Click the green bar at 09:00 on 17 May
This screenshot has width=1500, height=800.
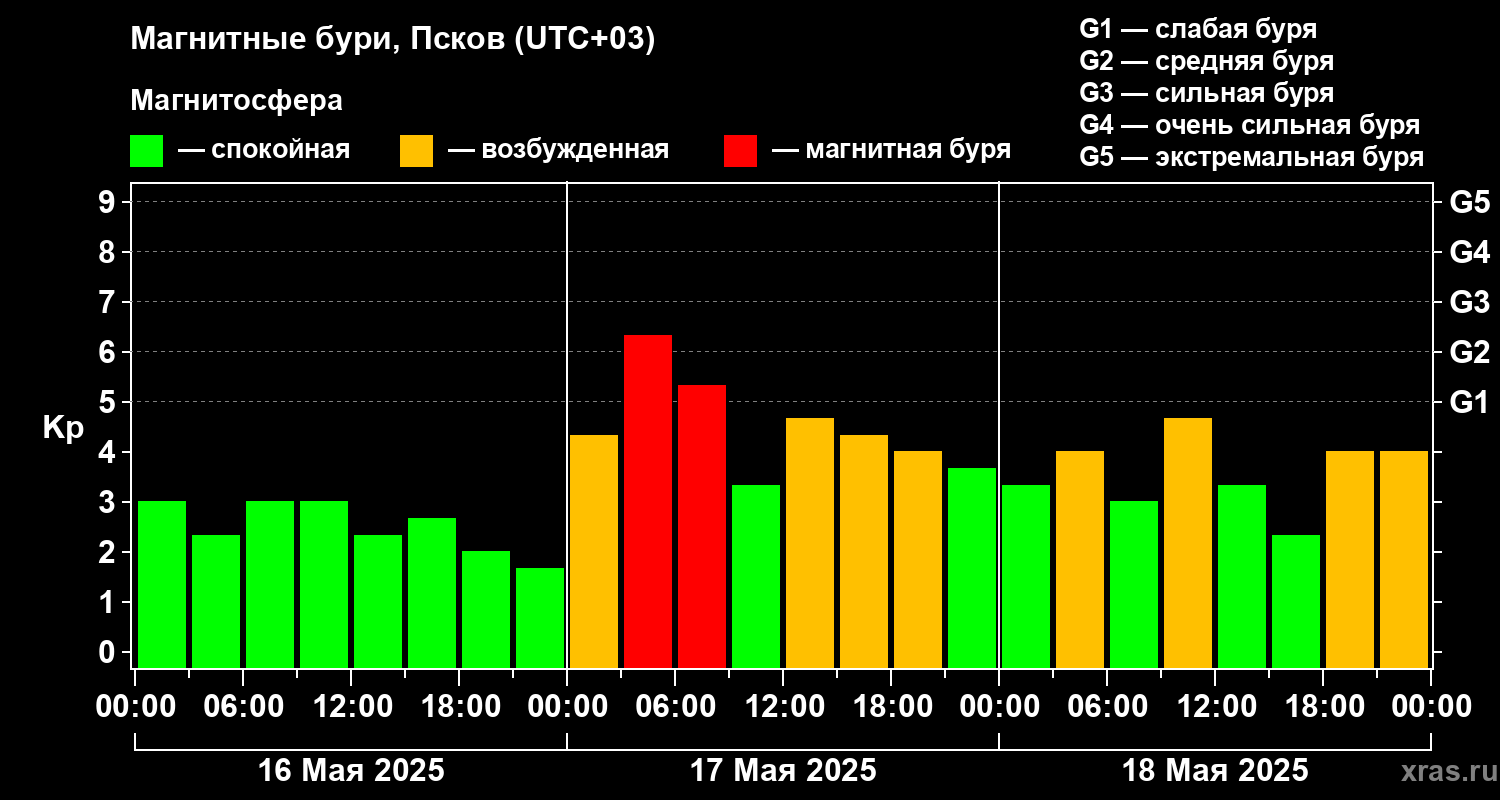pos(756,576)
